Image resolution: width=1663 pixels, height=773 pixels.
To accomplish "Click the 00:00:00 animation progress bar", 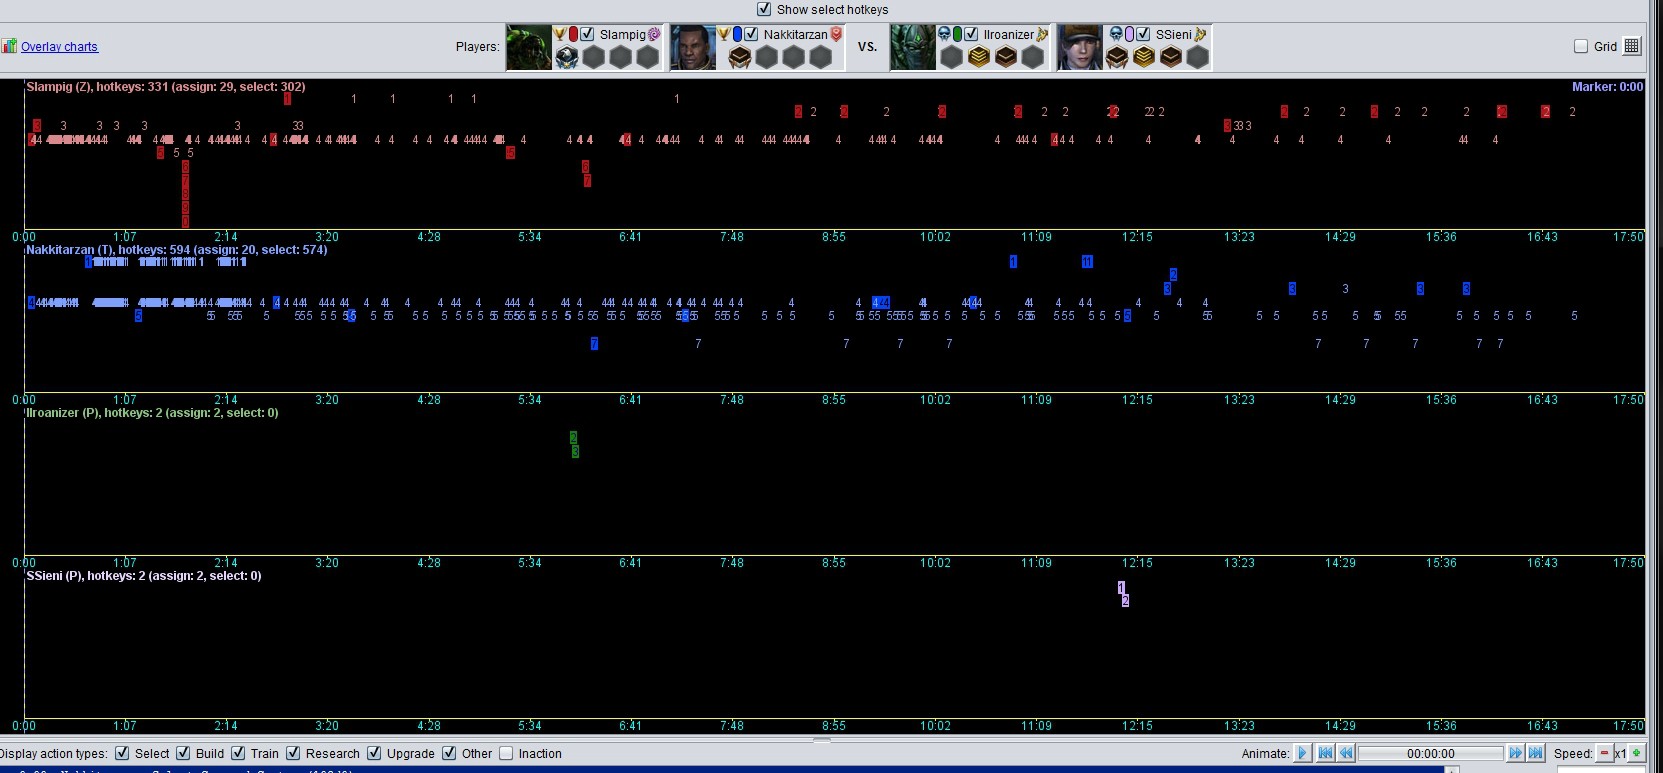I will tap(1430, 753).
